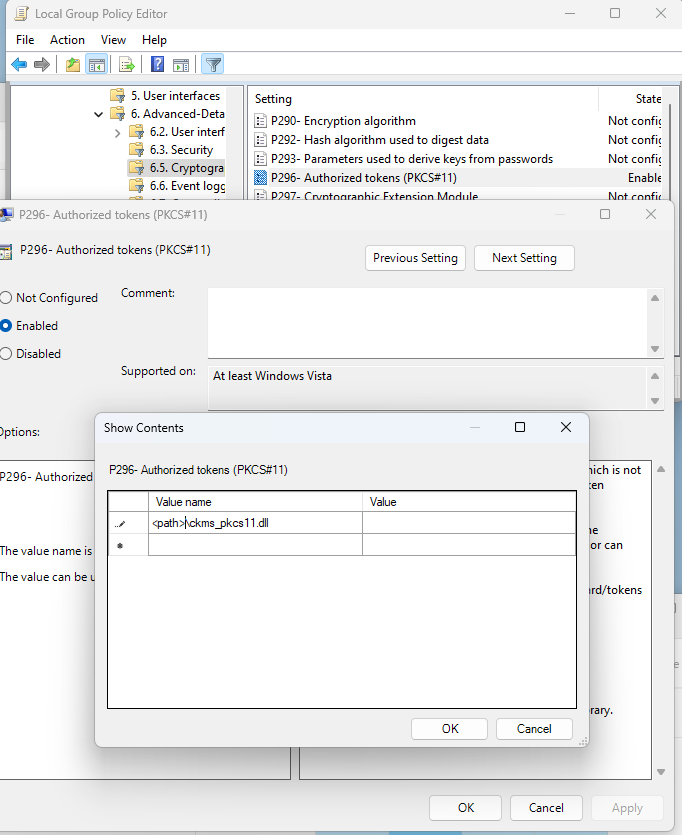Click the Back arrow toolbar icon

pyautogui.click(x=19, y=65)
